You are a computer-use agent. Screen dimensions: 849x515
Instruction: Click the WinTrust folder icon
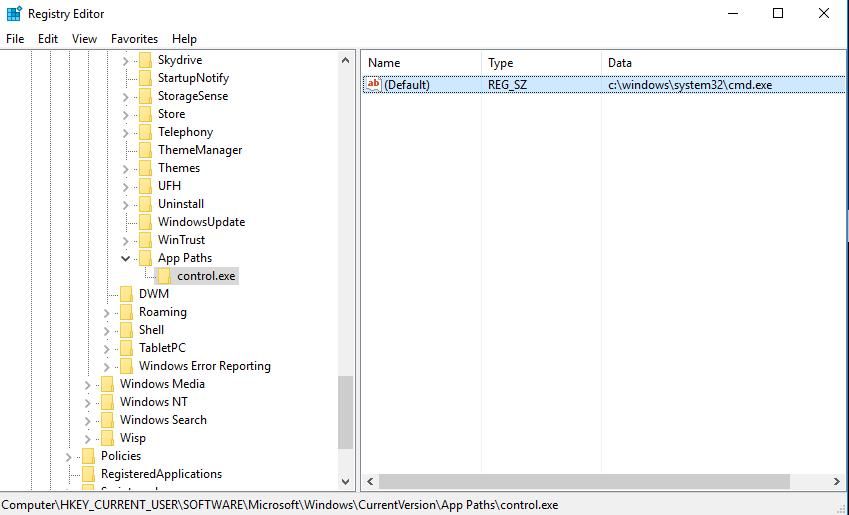pos(145,240)
